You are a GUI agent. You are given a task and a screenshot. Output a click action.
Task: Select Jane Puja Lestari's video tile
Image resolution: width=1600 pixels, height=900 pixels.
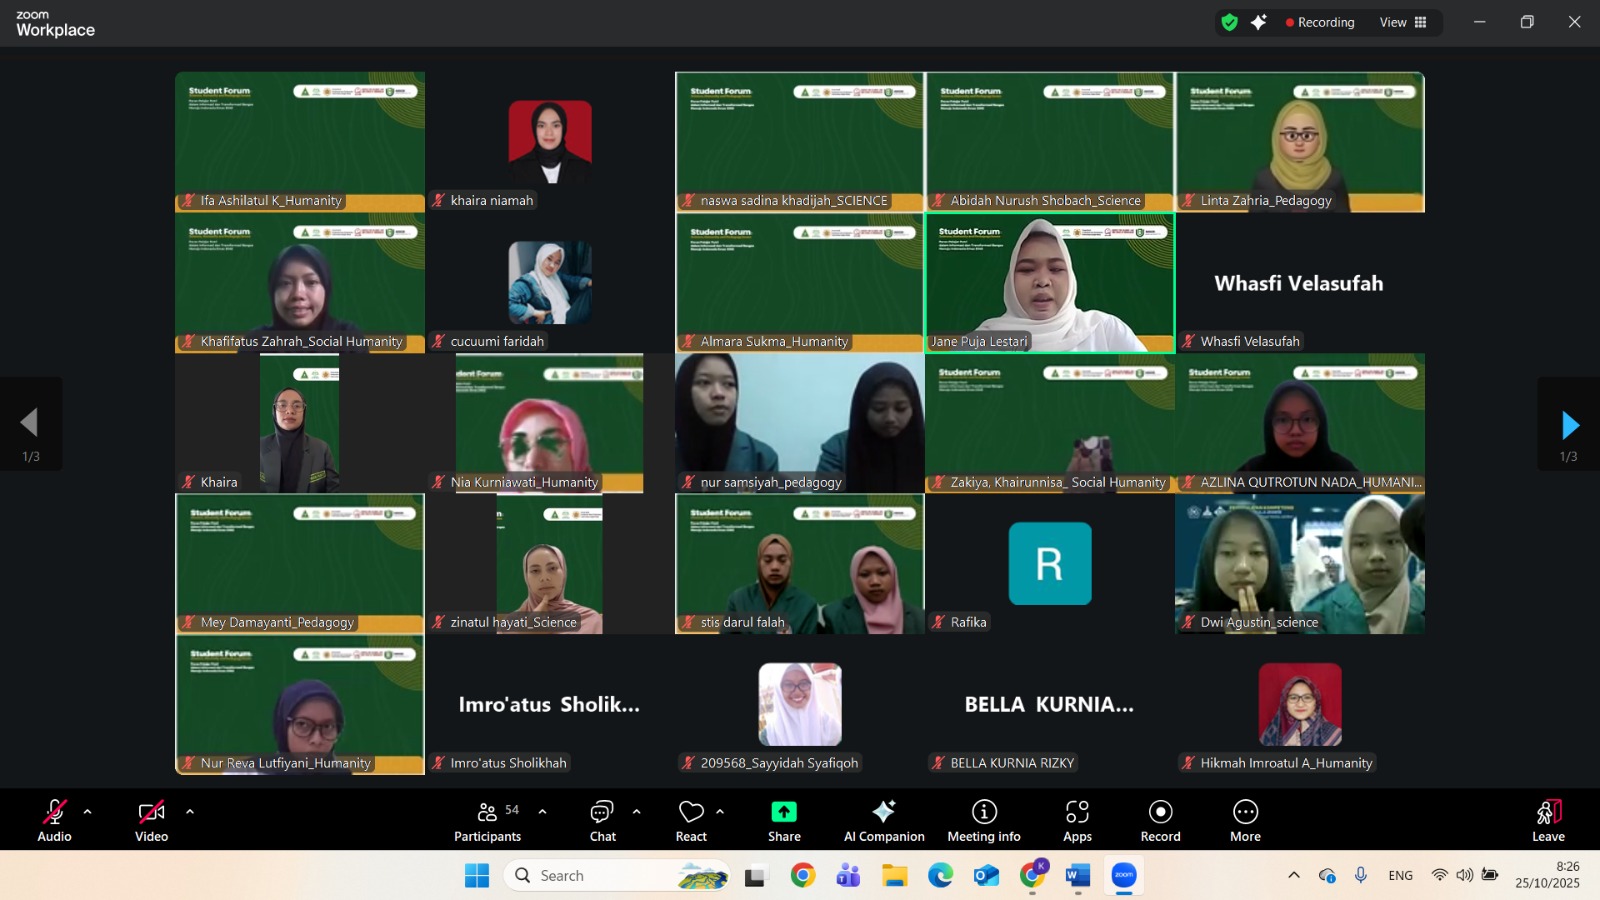coord(1049,282)
